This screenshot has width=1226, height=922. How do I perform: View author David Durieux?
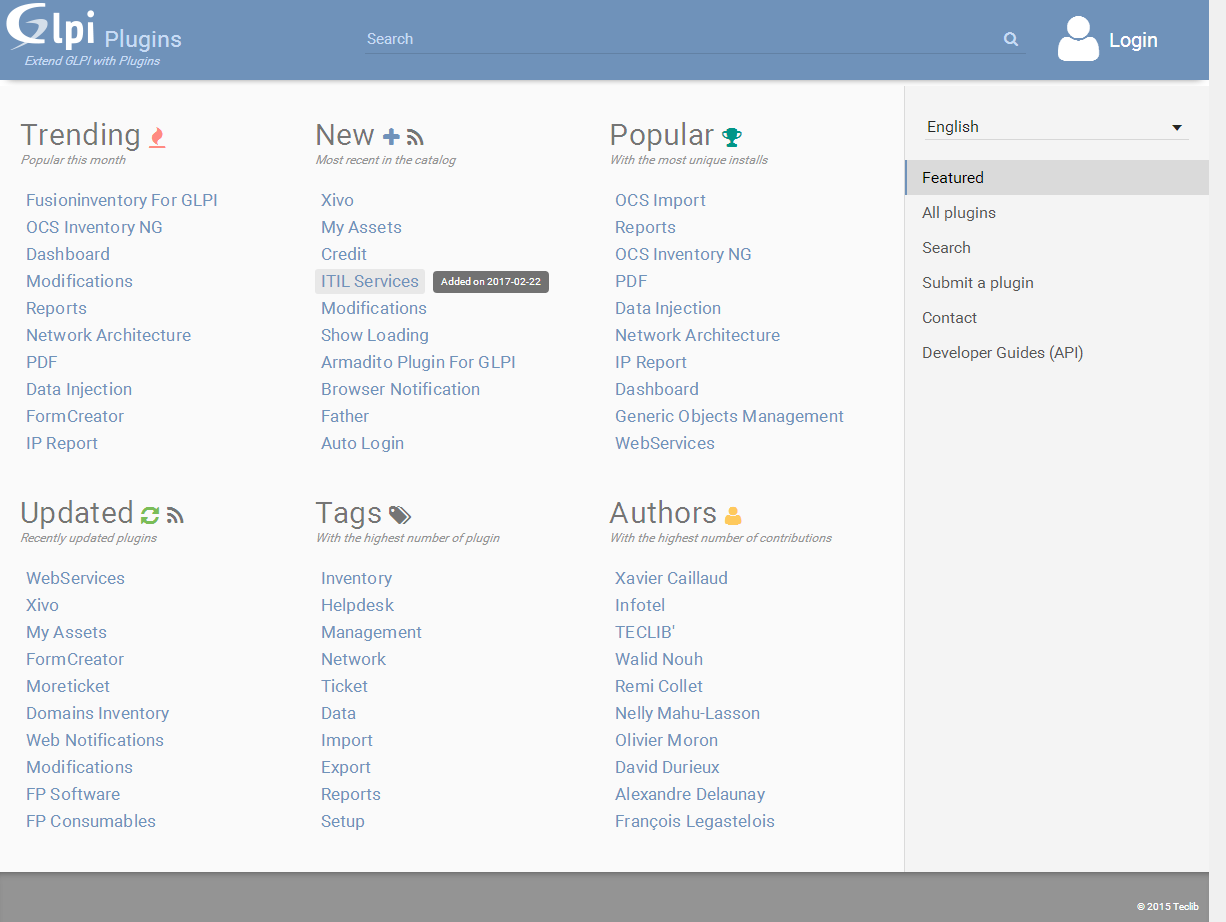click(667, 767)
